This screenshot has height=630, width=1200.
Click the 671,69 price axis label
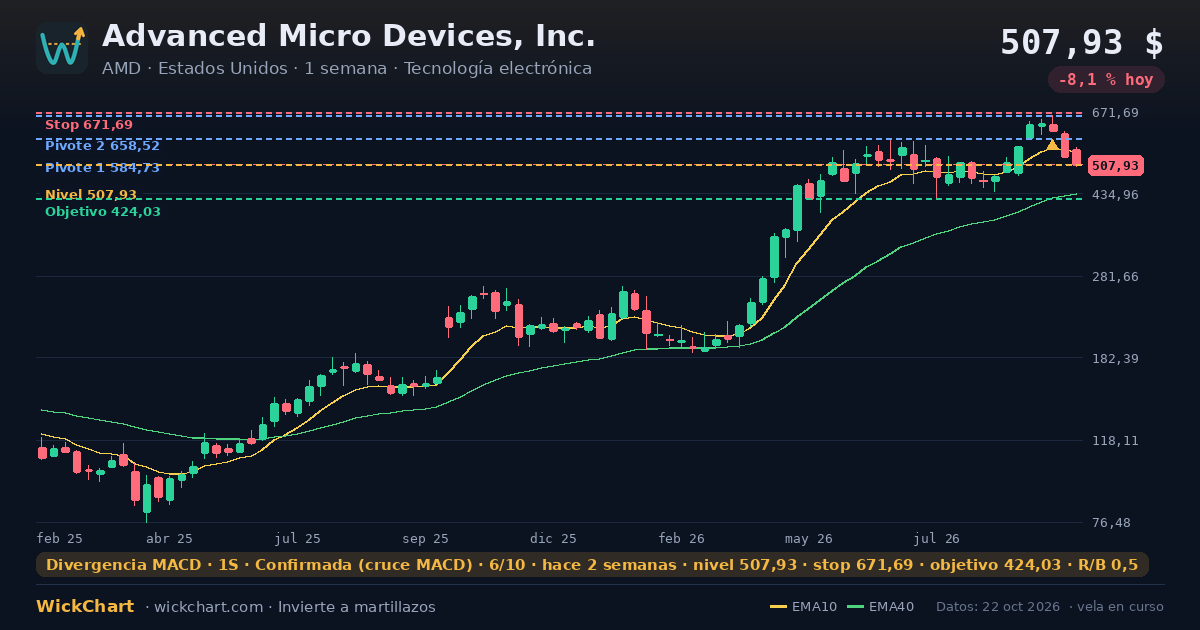coord(1116,113)
